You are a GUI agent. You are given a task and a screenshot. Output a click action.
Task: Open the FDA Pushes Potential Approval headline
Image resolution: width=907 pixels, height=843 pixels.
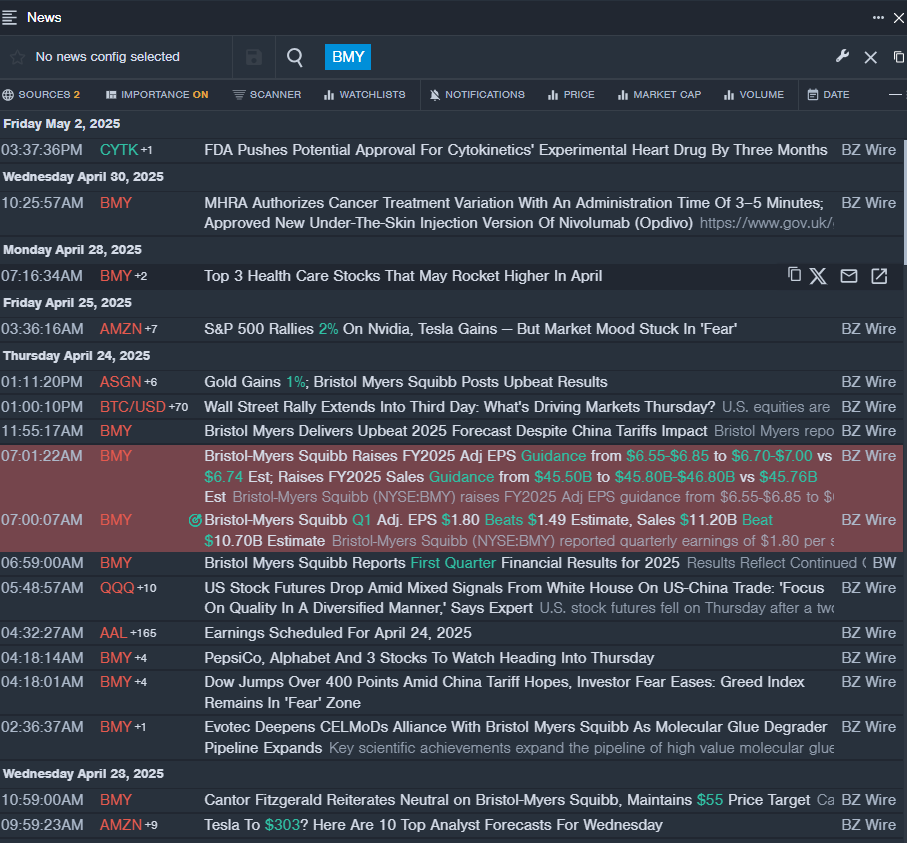516,150
